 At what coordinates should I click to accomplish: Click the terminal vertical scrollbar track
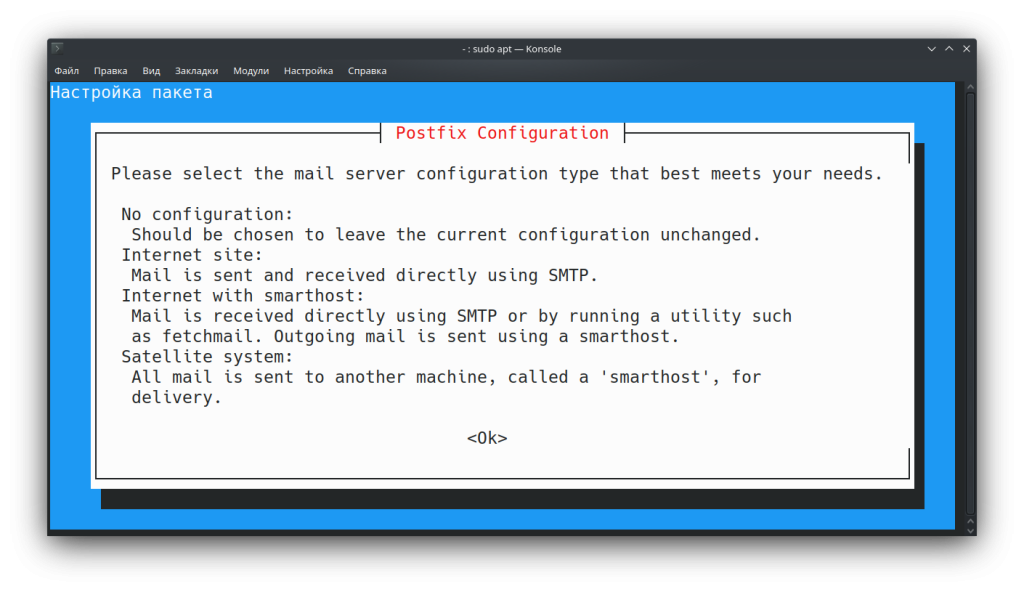970,304
